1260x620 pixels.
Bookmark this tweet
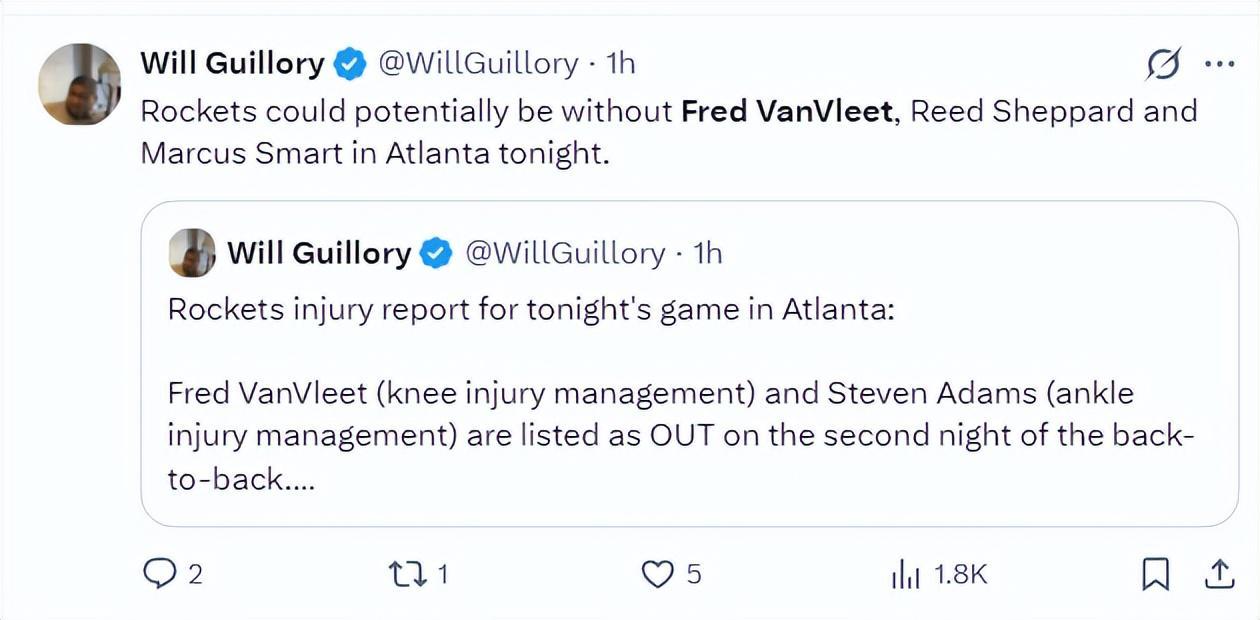point(1155,574)
